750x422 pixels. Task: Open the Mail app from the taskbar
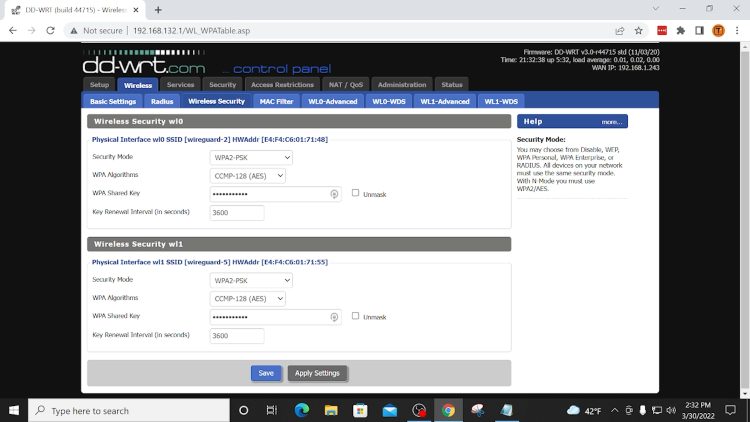point(389,411)
